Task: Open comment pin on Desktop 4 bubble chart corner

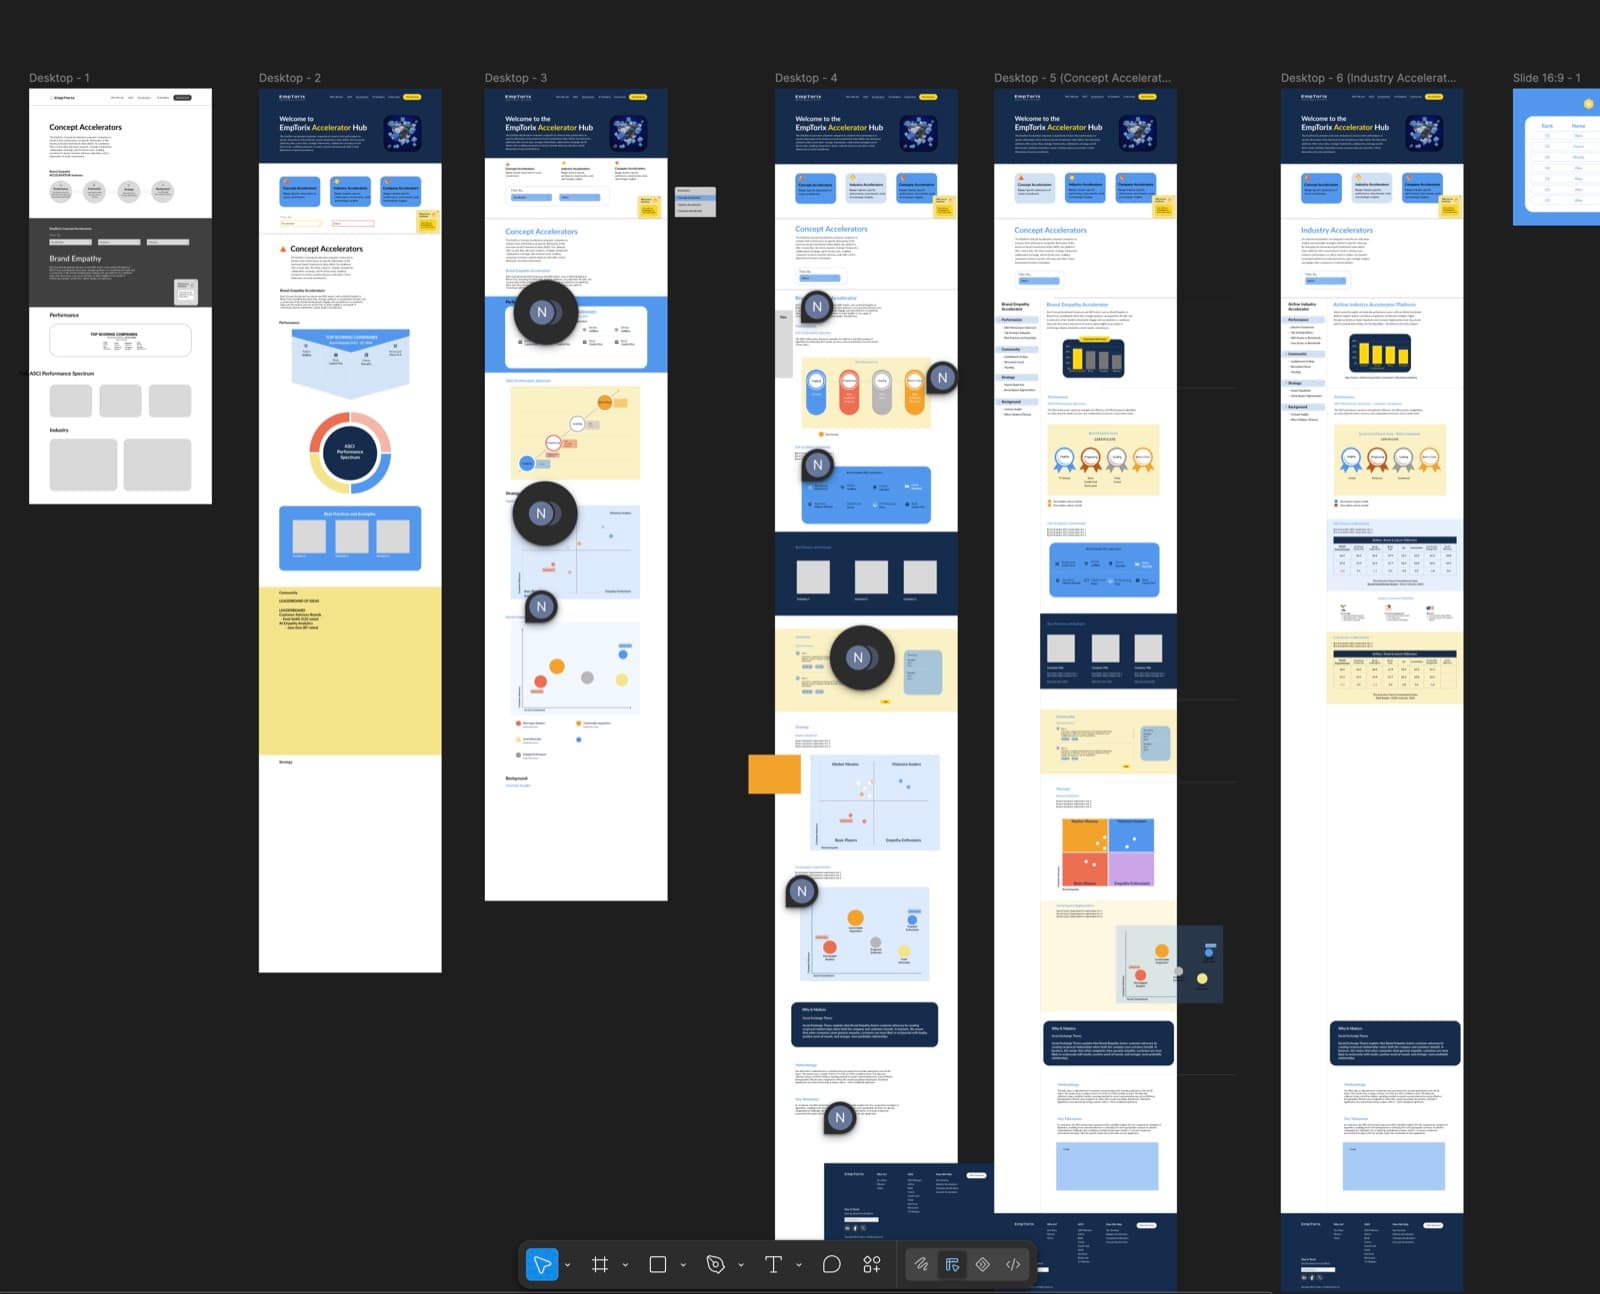Action: coord(801,891)
